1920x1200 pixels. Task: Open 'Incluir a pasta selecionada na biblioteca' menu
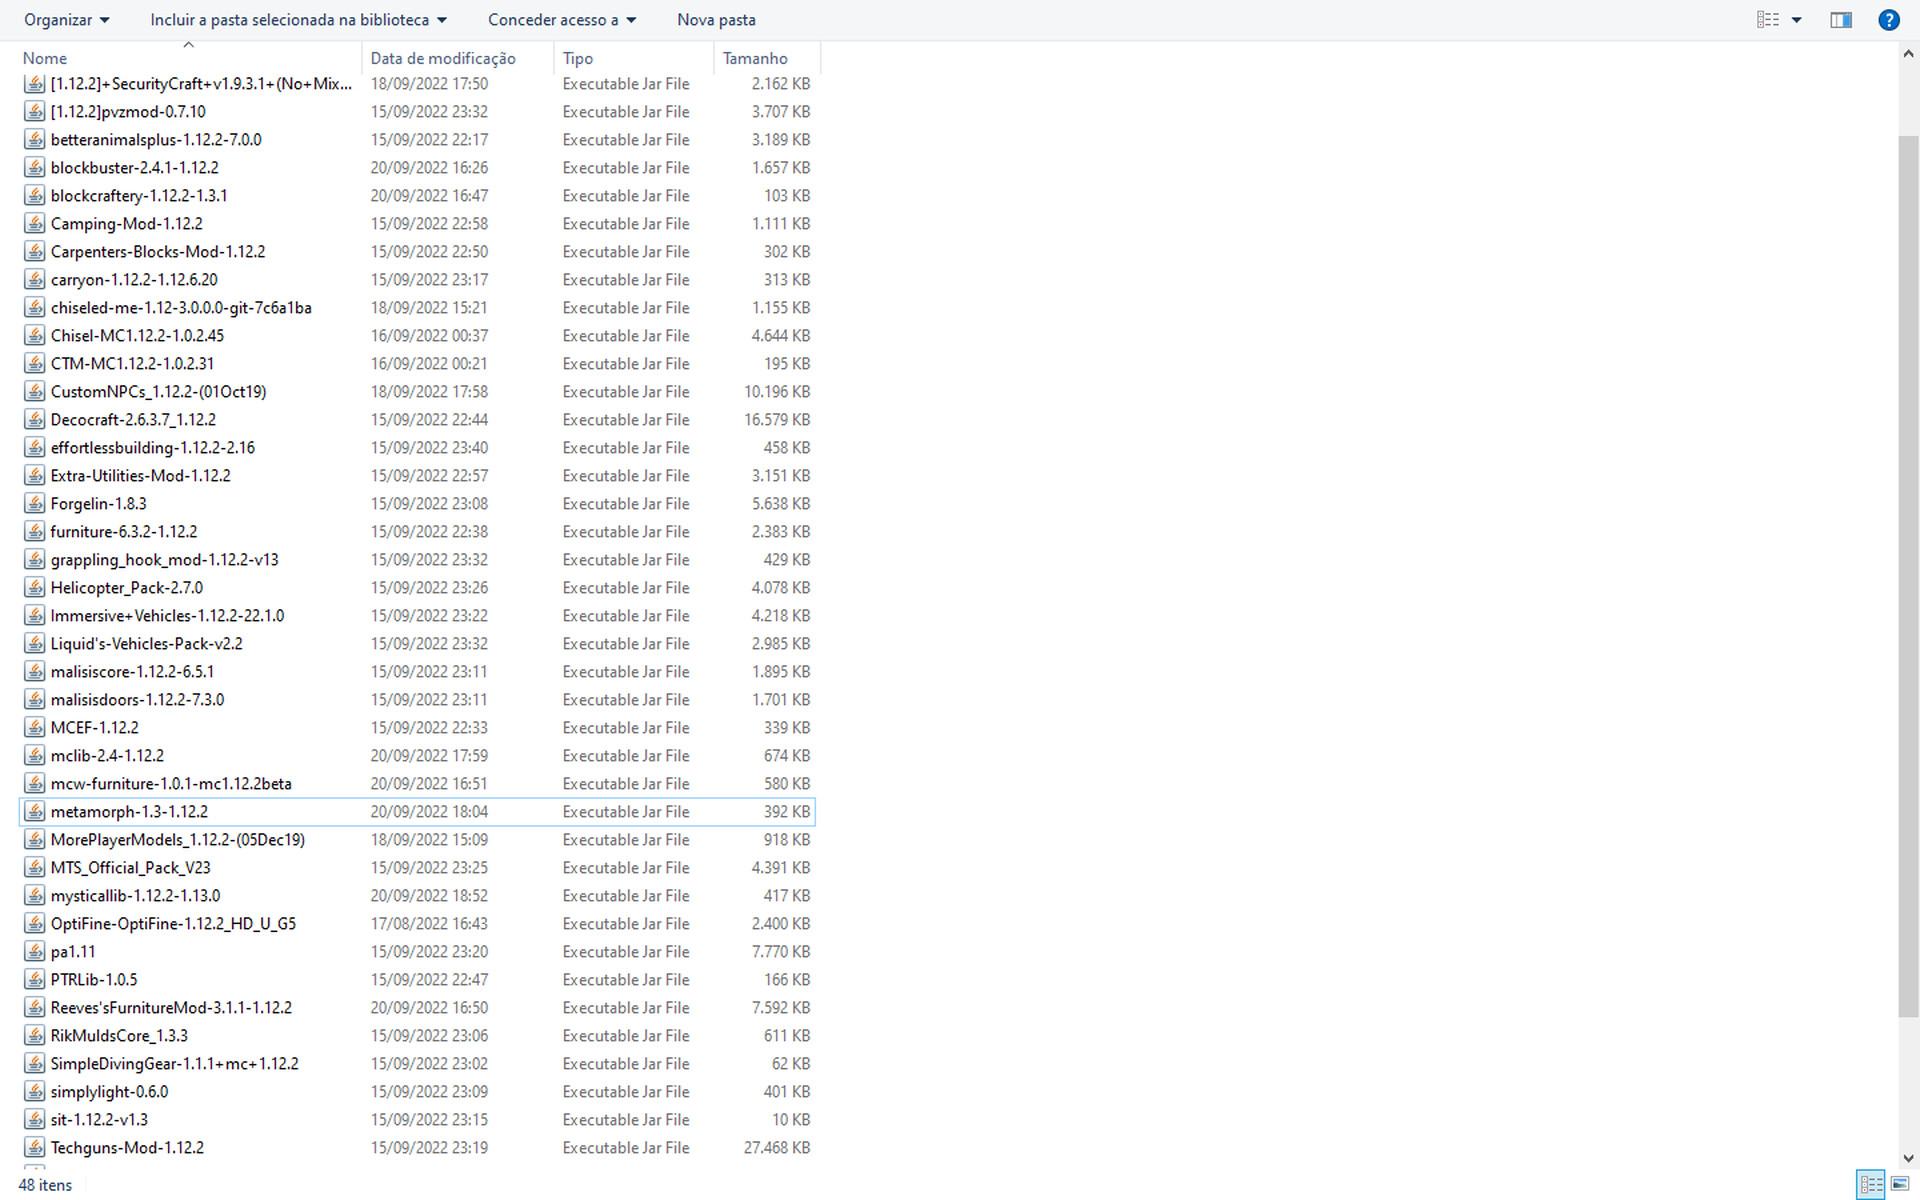tap(298, 20)
